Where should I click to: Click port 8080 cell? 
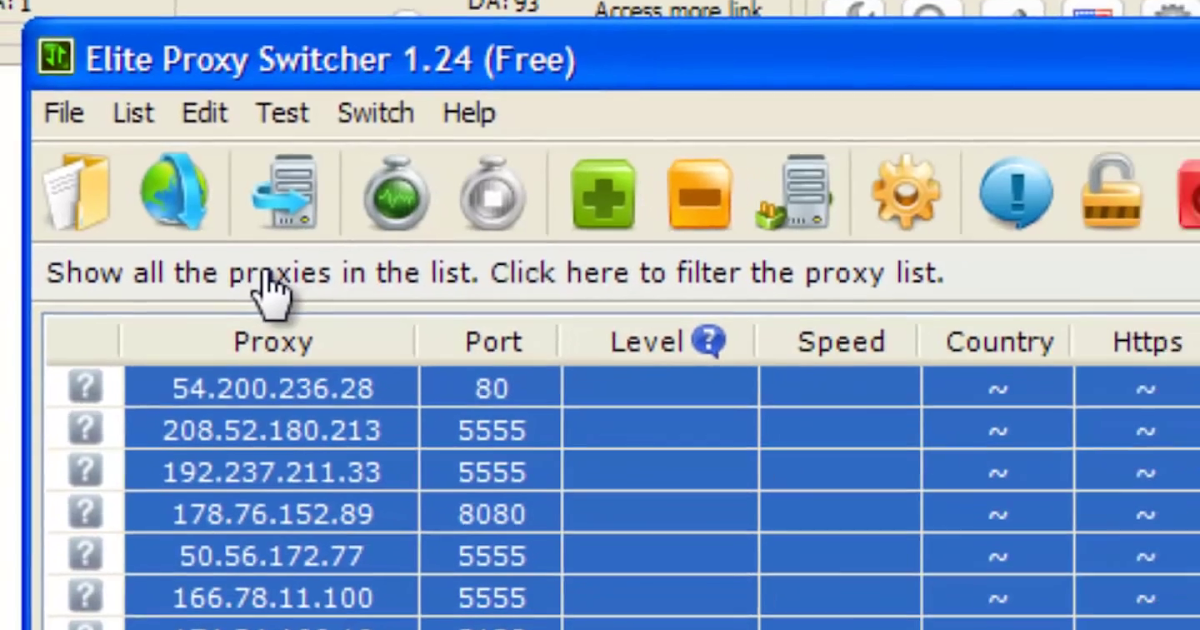pyautogui.click(x=491, y=514)
